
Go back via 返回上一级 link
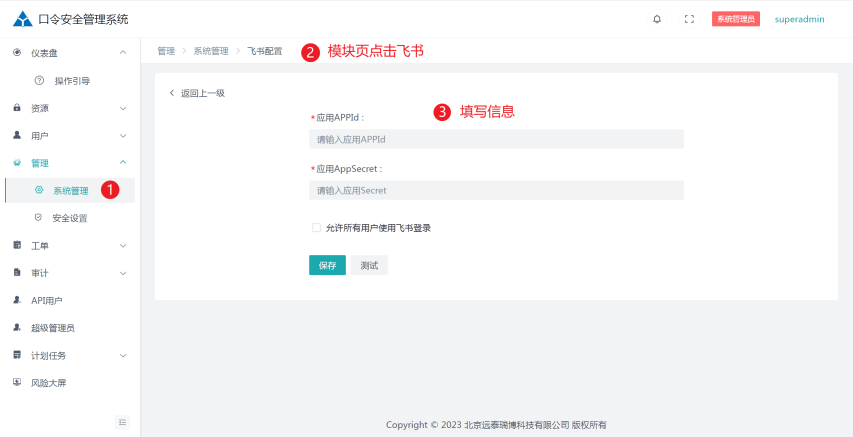click(x=197, y=93)
